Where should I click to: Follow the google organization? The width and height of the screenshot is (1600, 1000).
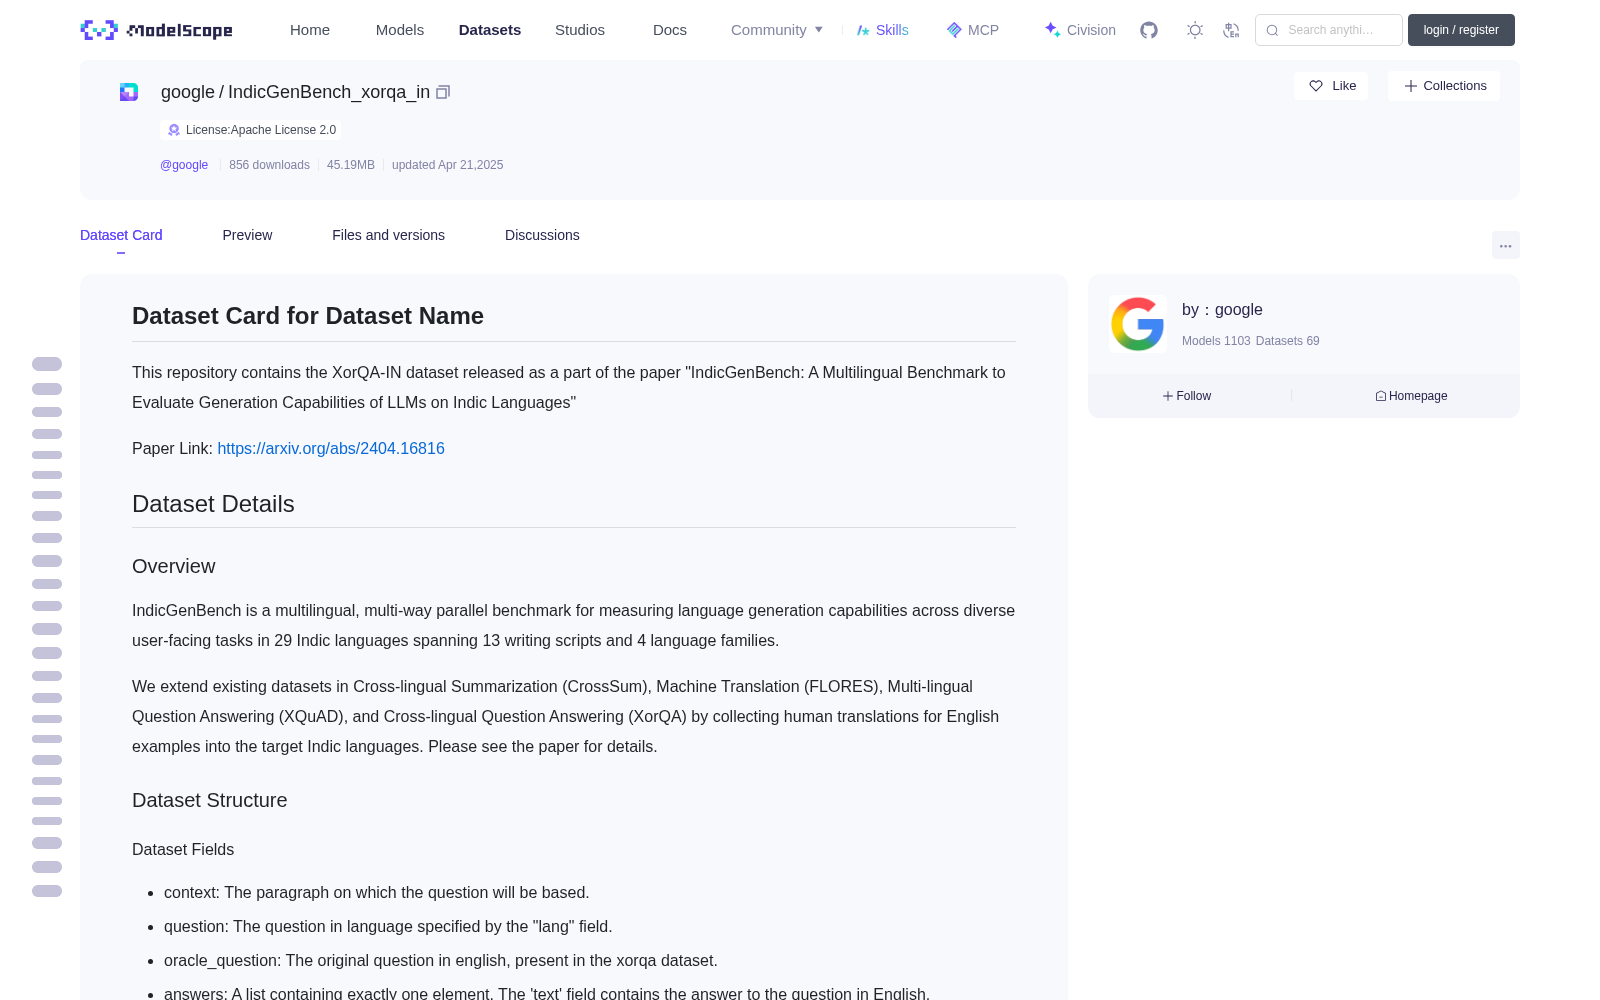pos(1187,396)
